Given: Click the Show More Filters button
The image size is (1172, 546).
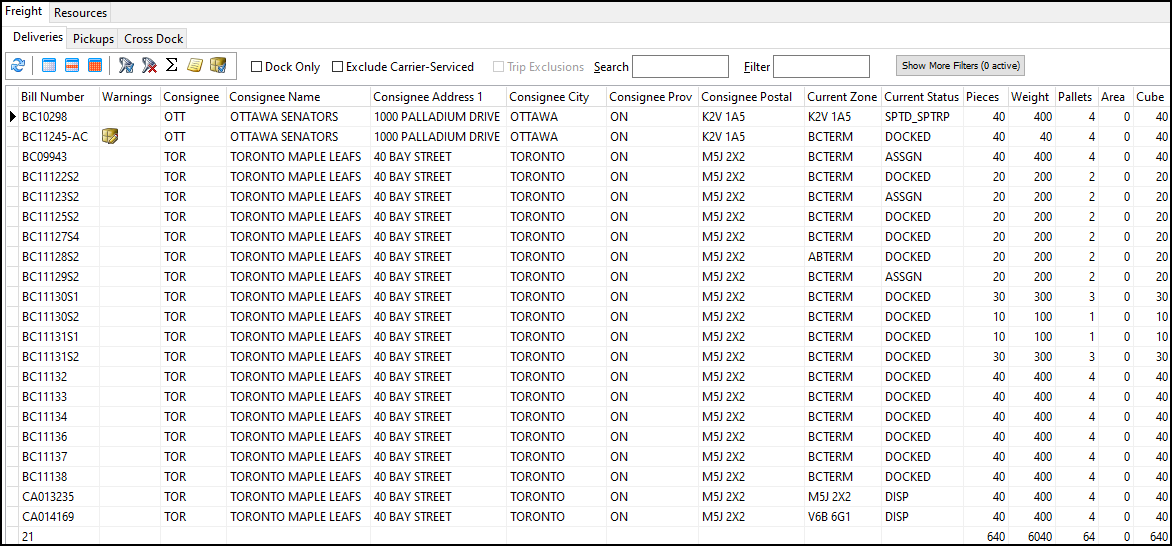Looking at the screenshot, I should pos(960,66).
